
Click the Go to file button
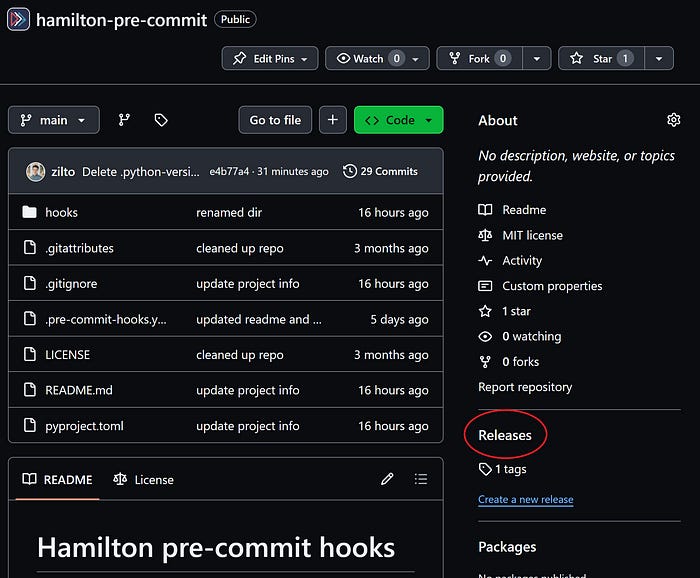(275, 120)
